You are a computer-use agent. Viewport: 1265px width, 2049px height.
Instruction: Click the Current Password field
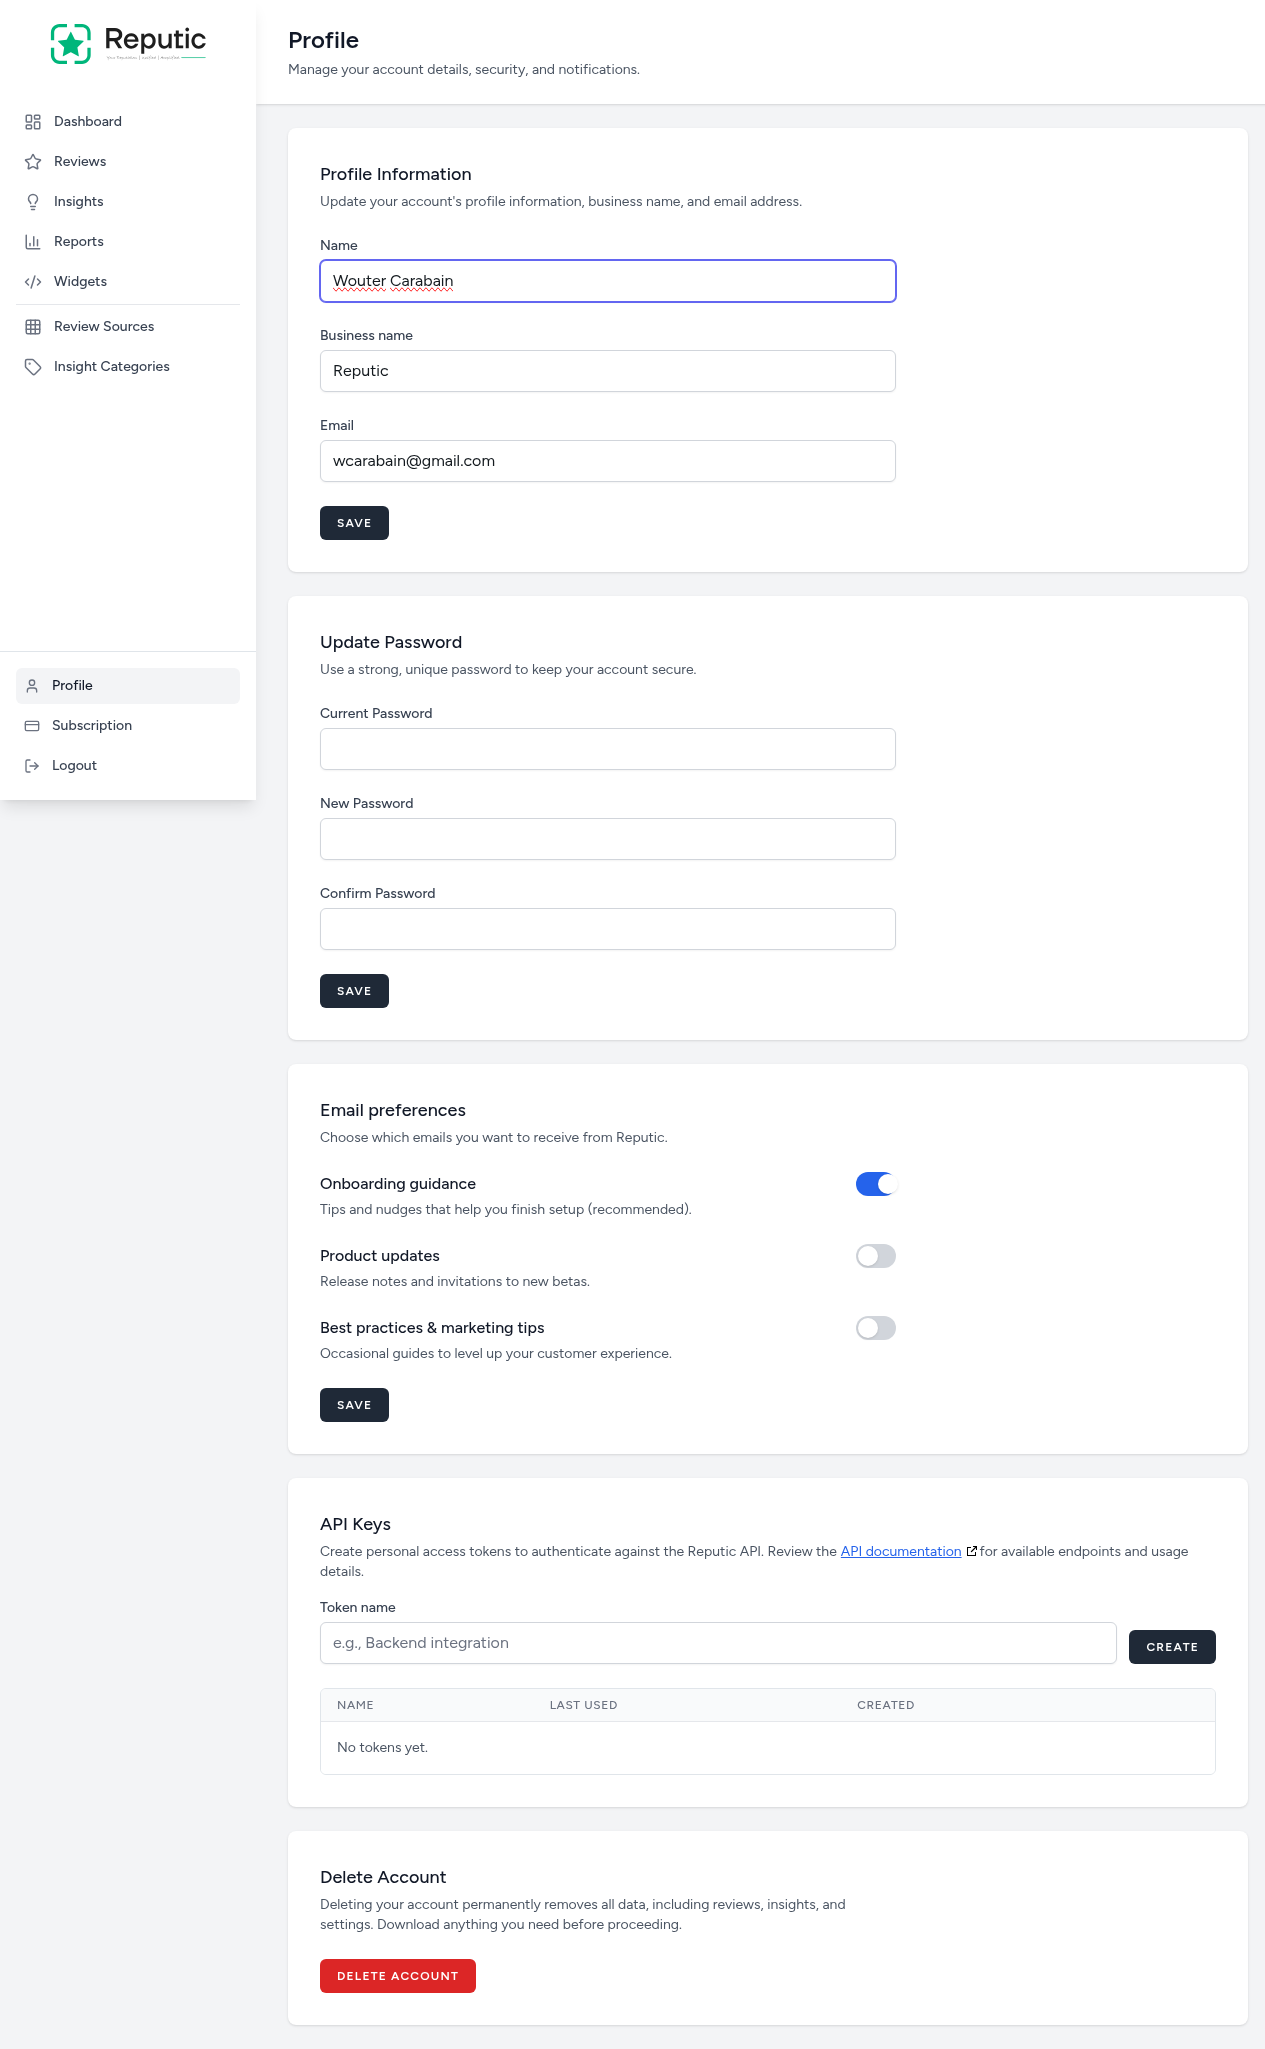607,748
